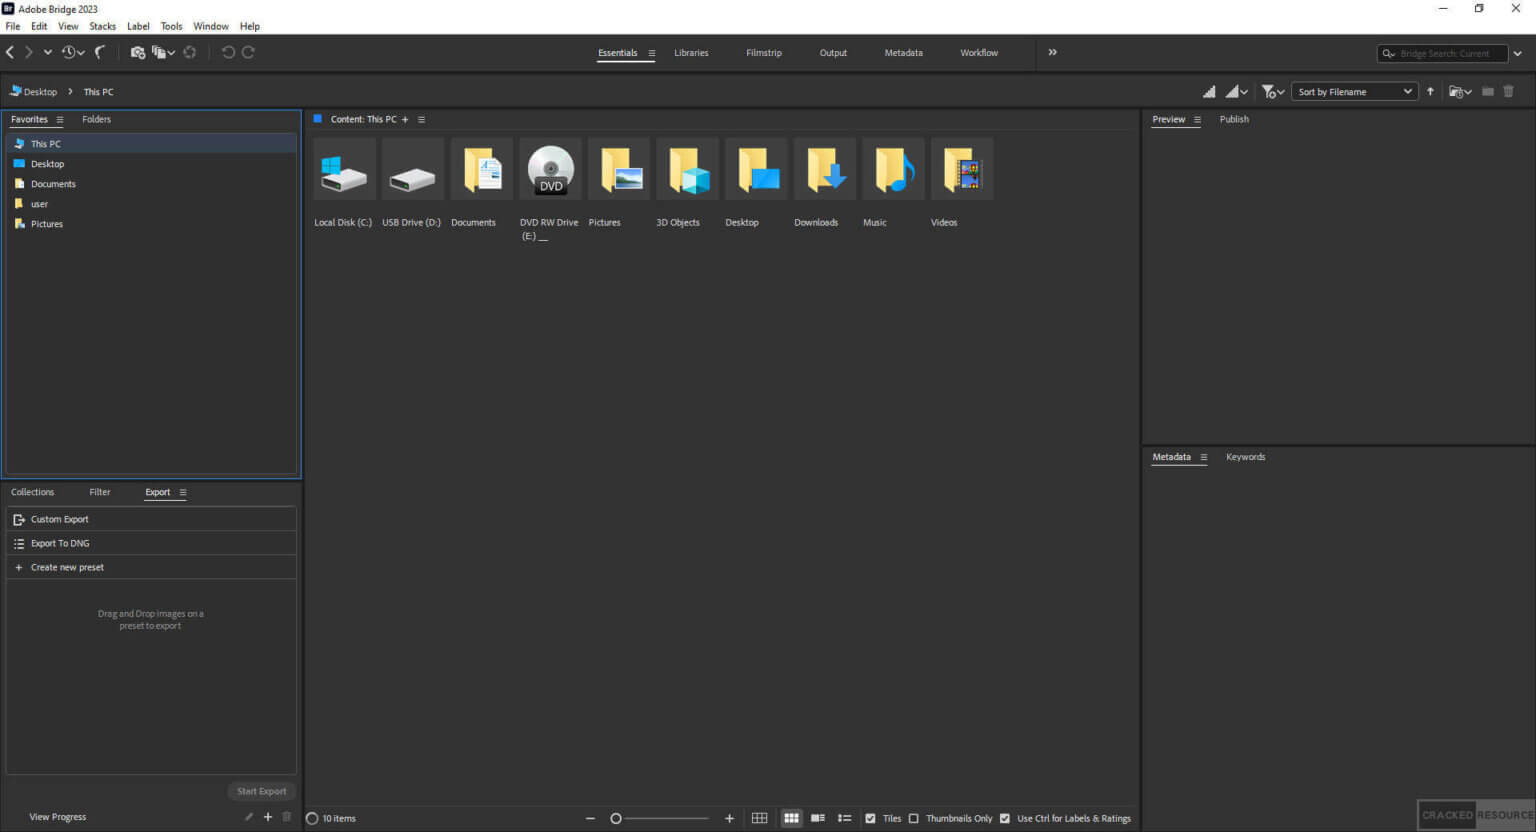Click the rotate clockwise icon

(249, 52)
